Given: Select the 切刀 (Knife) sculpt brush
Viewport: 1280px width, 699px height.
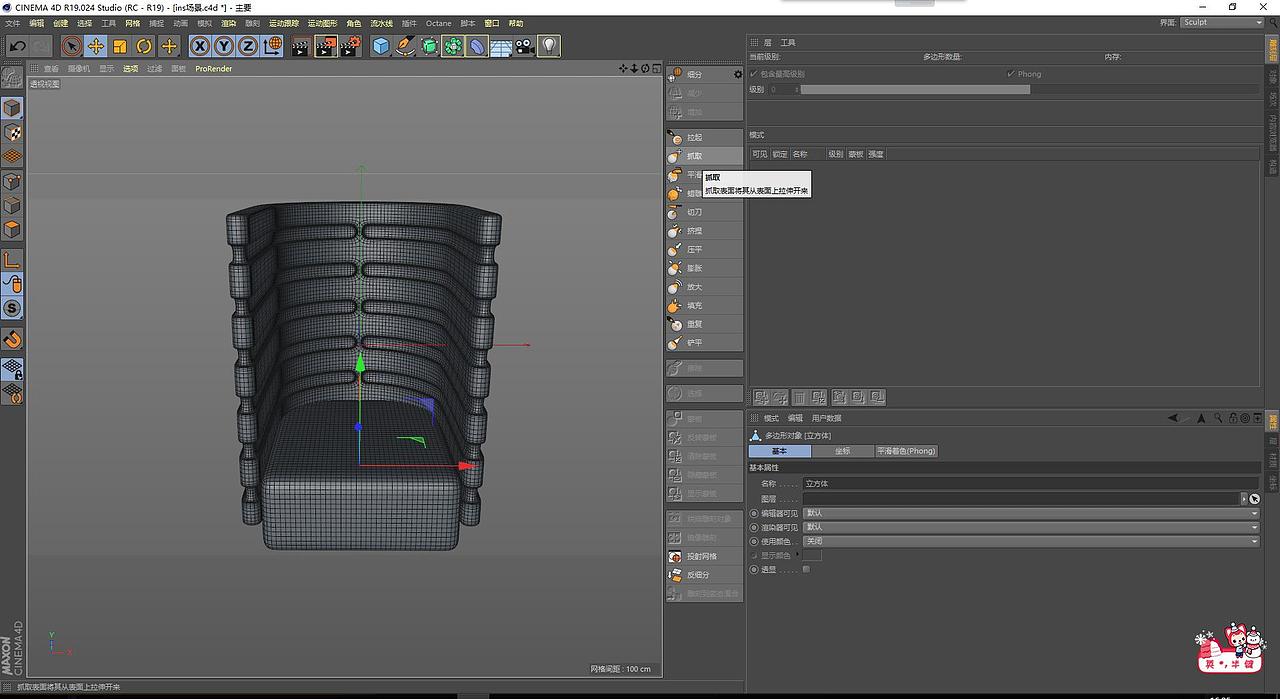Looking at the screenshot, I should pyautogui.click(x=704, y=212).
